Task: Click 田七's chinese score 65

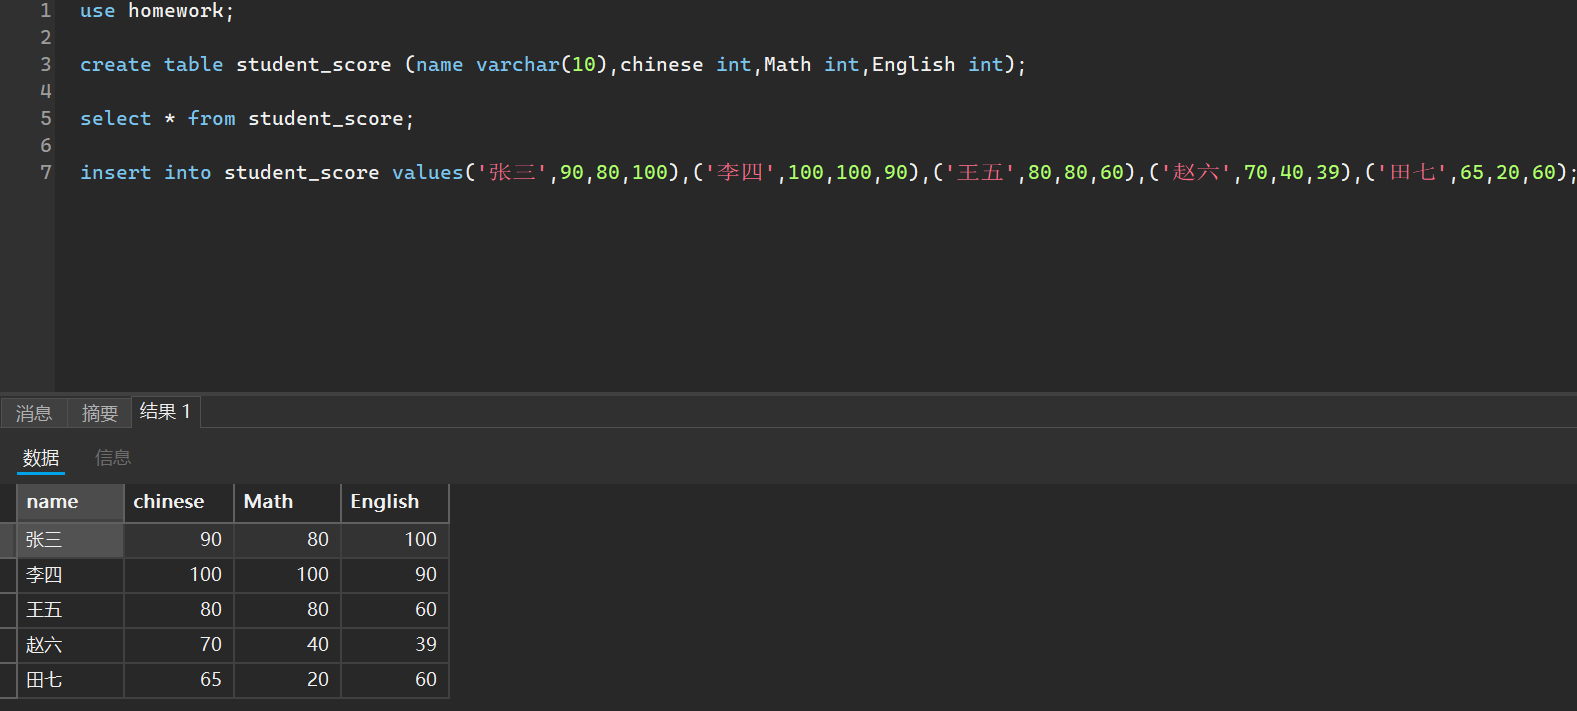Action: (179, 680)
